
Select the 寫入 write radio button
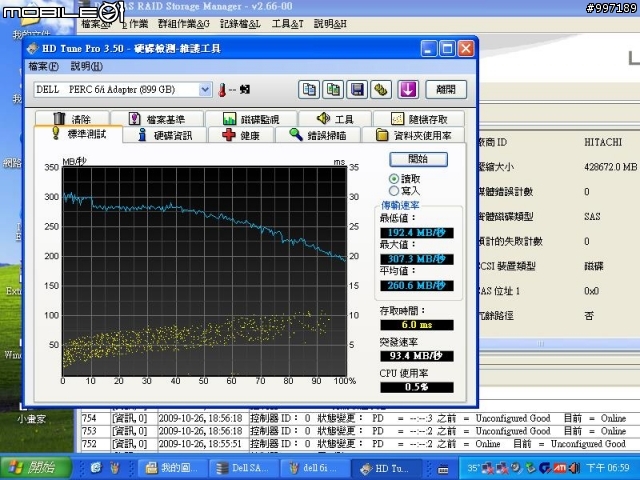click(394, 191)
